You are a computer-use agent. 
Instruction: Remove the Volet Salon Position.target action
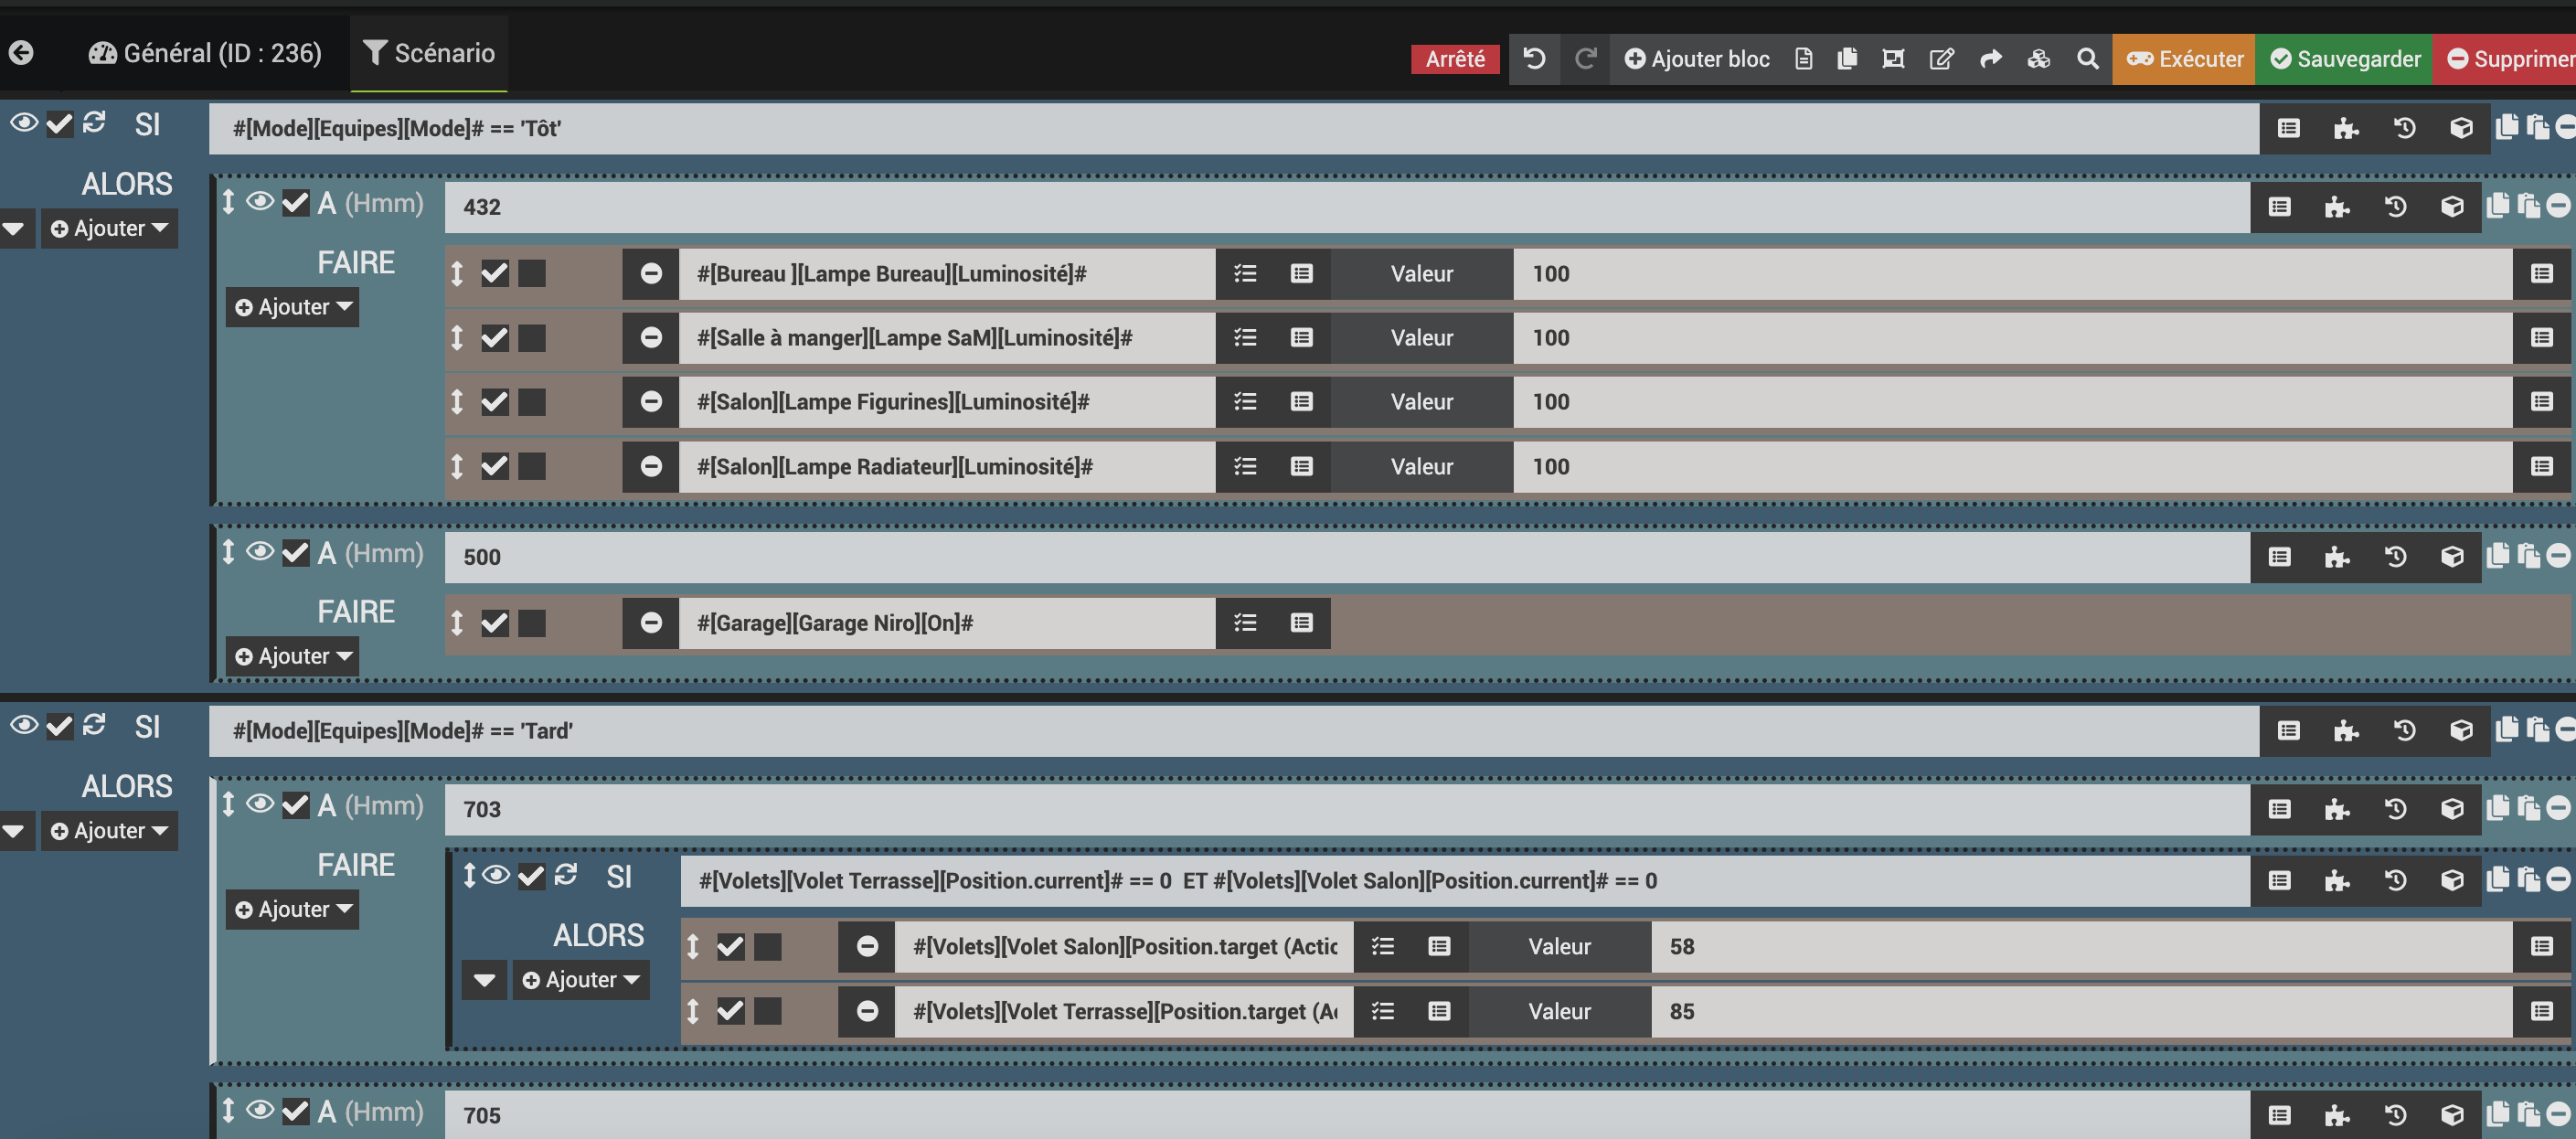coord(867,946)
